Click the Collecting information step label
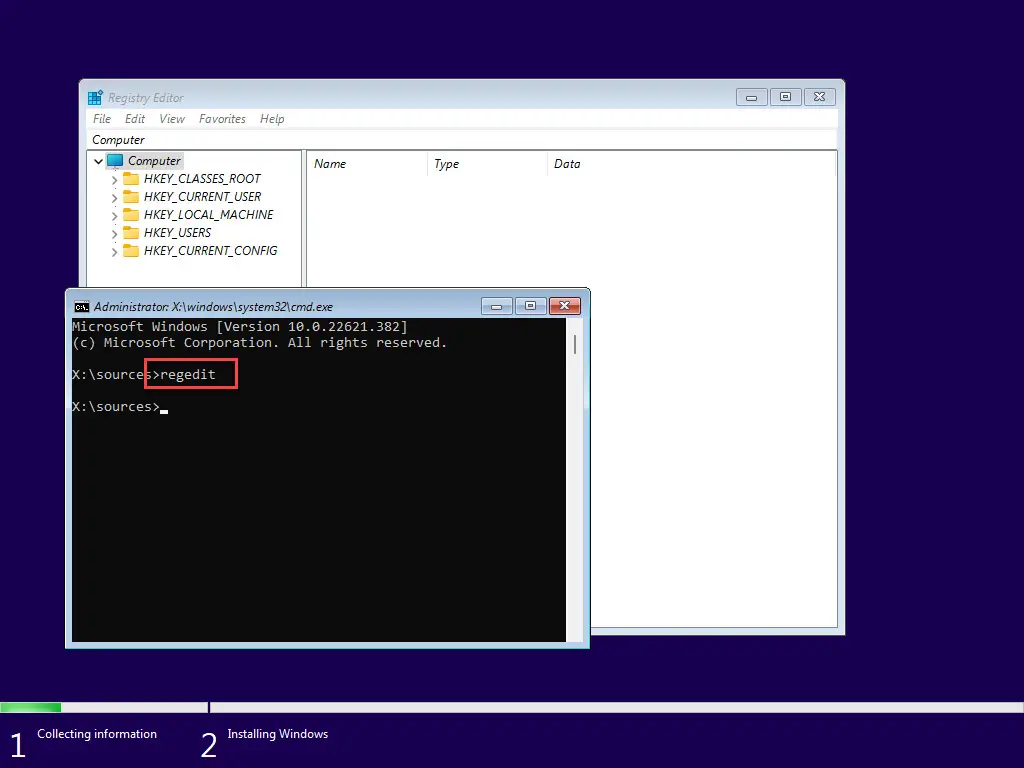The image size is (1024, 768). pos(97,734)
